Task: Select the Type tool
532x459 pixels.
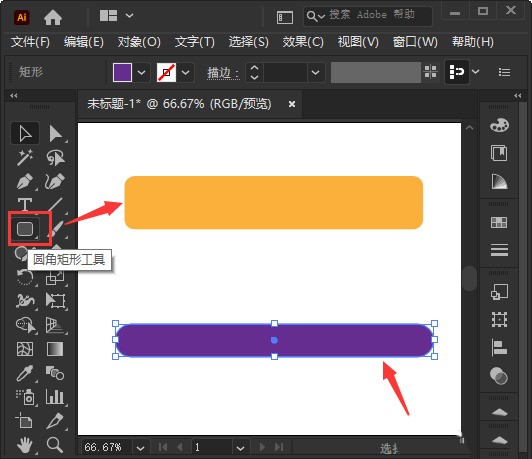Action: coord(25,204)
